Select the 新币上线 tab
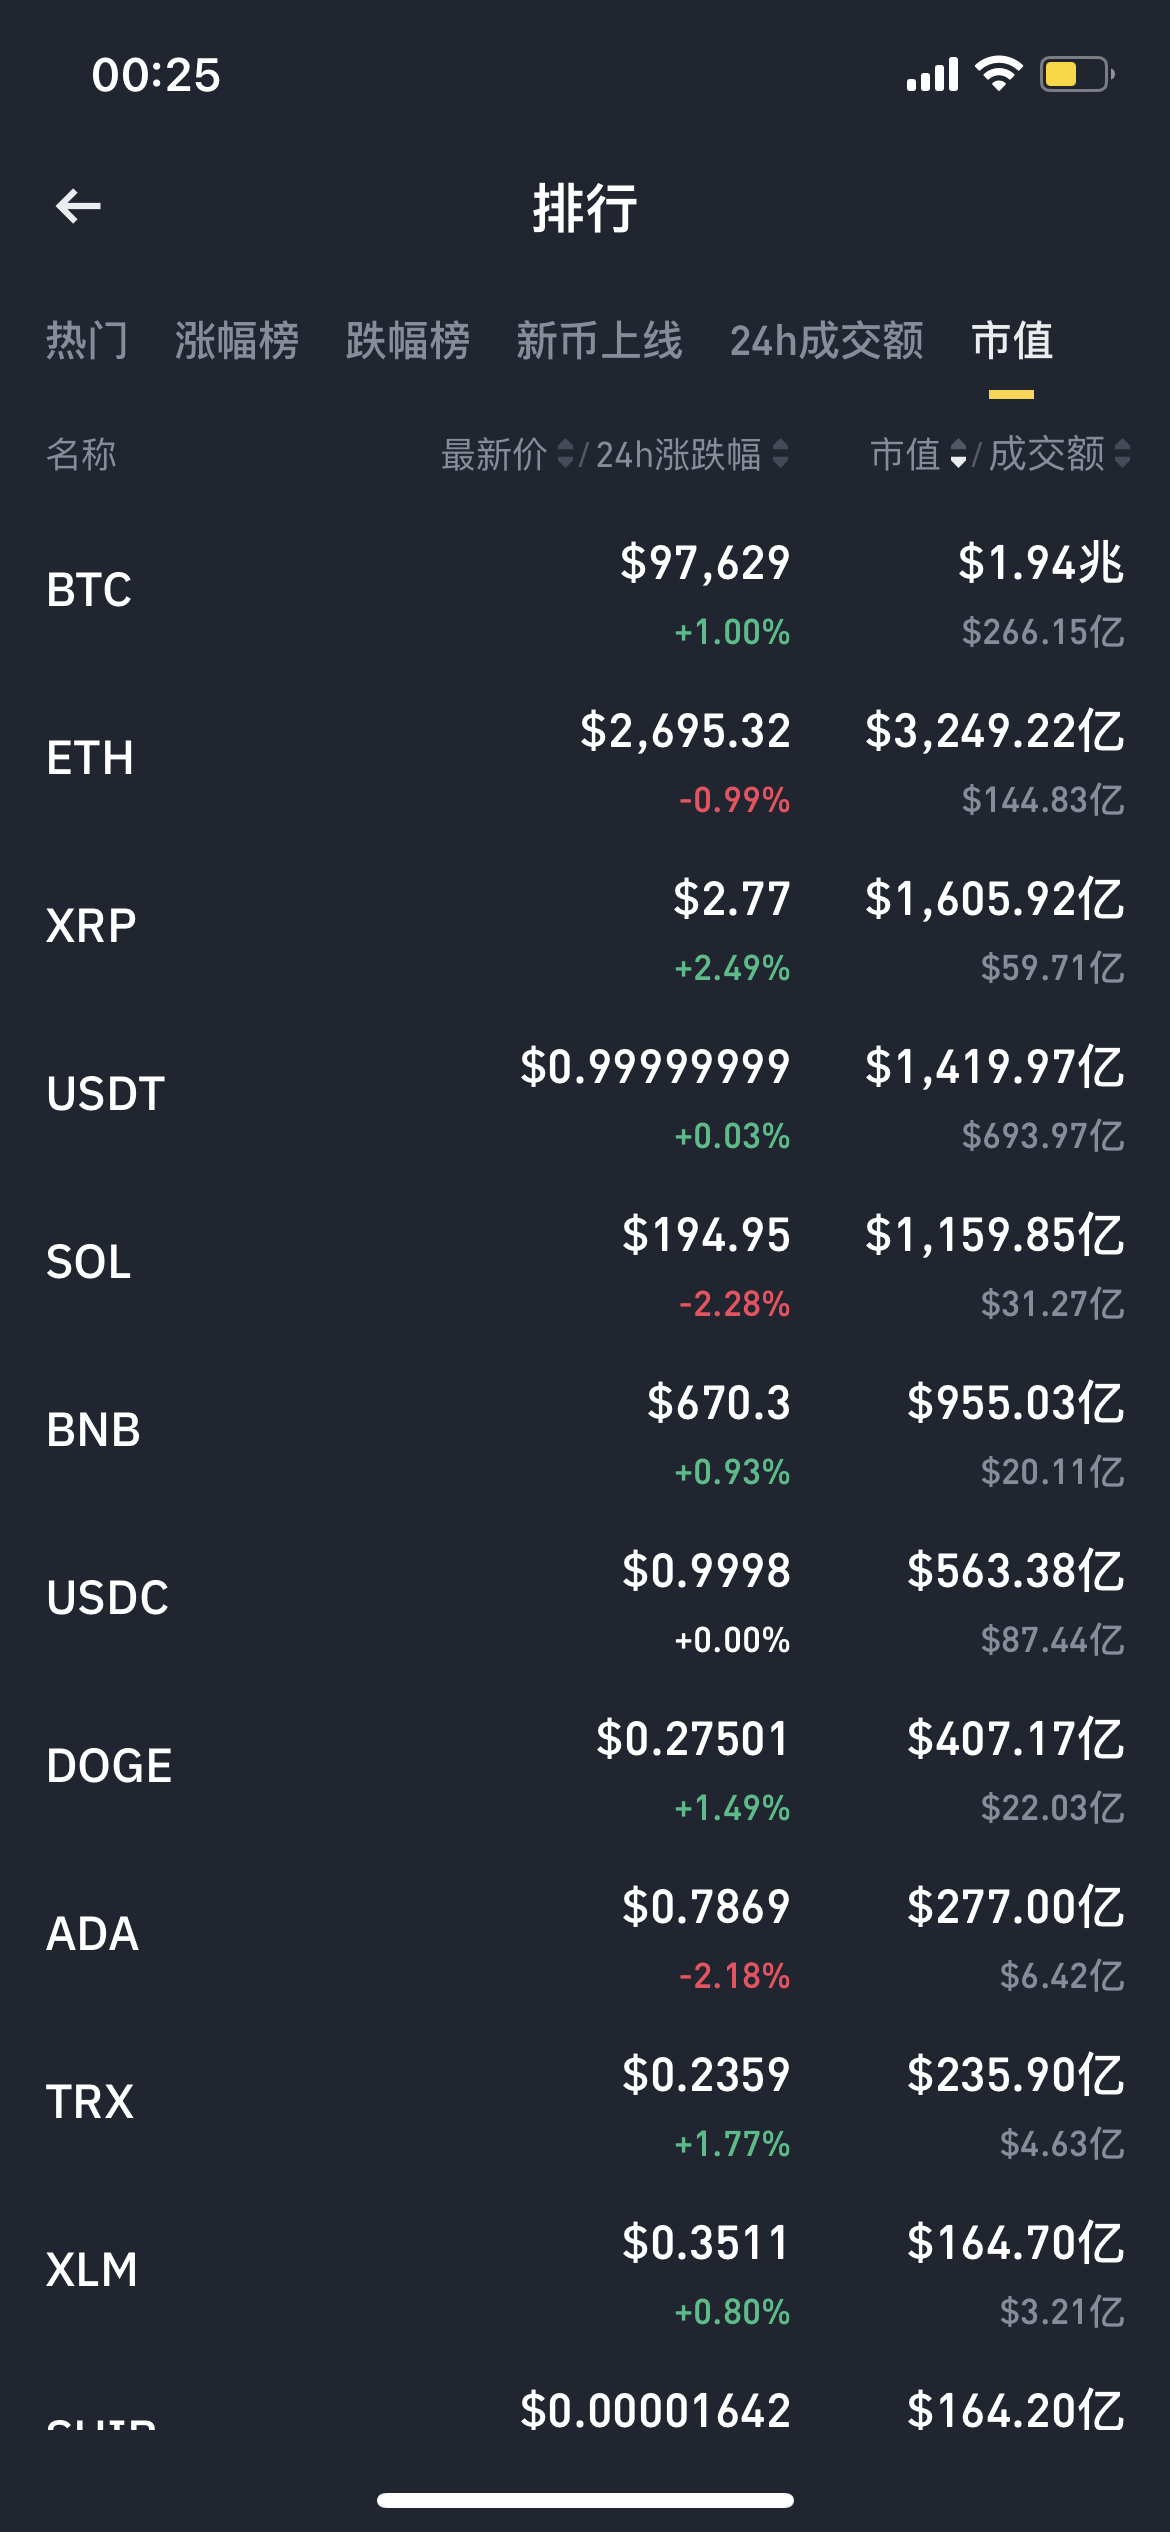Viewport: 1170px width, 2532px height. 599,341
